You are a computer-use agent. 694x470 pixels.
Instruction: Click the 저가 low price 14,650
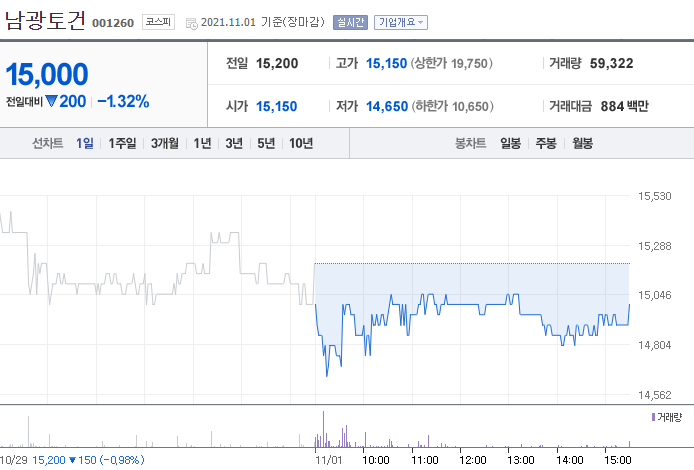pyautogui.click(x=387, y=106)
